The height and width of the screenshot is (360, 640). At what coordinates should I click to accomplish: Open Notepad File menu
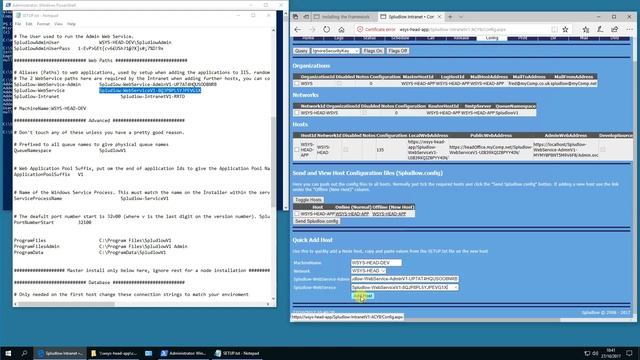(x=18, y=24)
